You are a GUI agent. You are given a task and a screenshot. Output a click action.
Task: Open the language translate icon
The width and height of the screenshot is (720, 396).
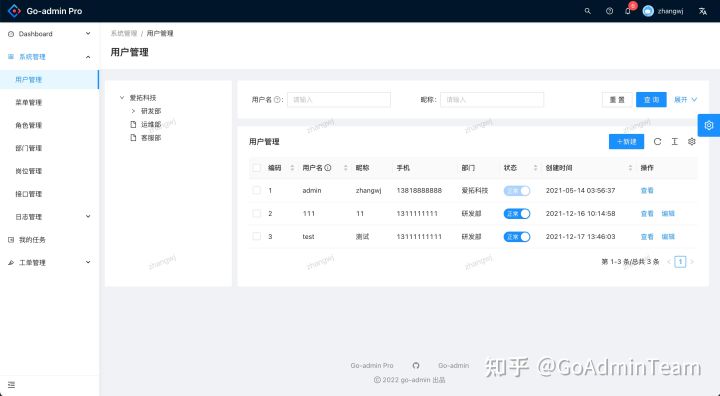pyautogui.click(x=703, y=11)
